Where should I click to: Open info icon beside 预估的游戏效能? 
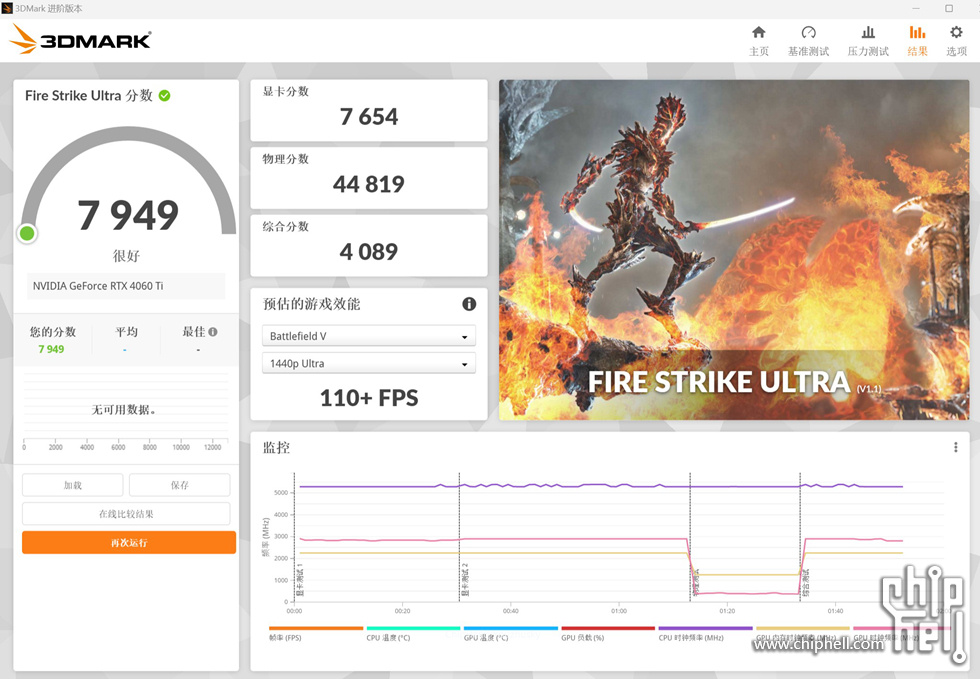[x=469, y=304]
